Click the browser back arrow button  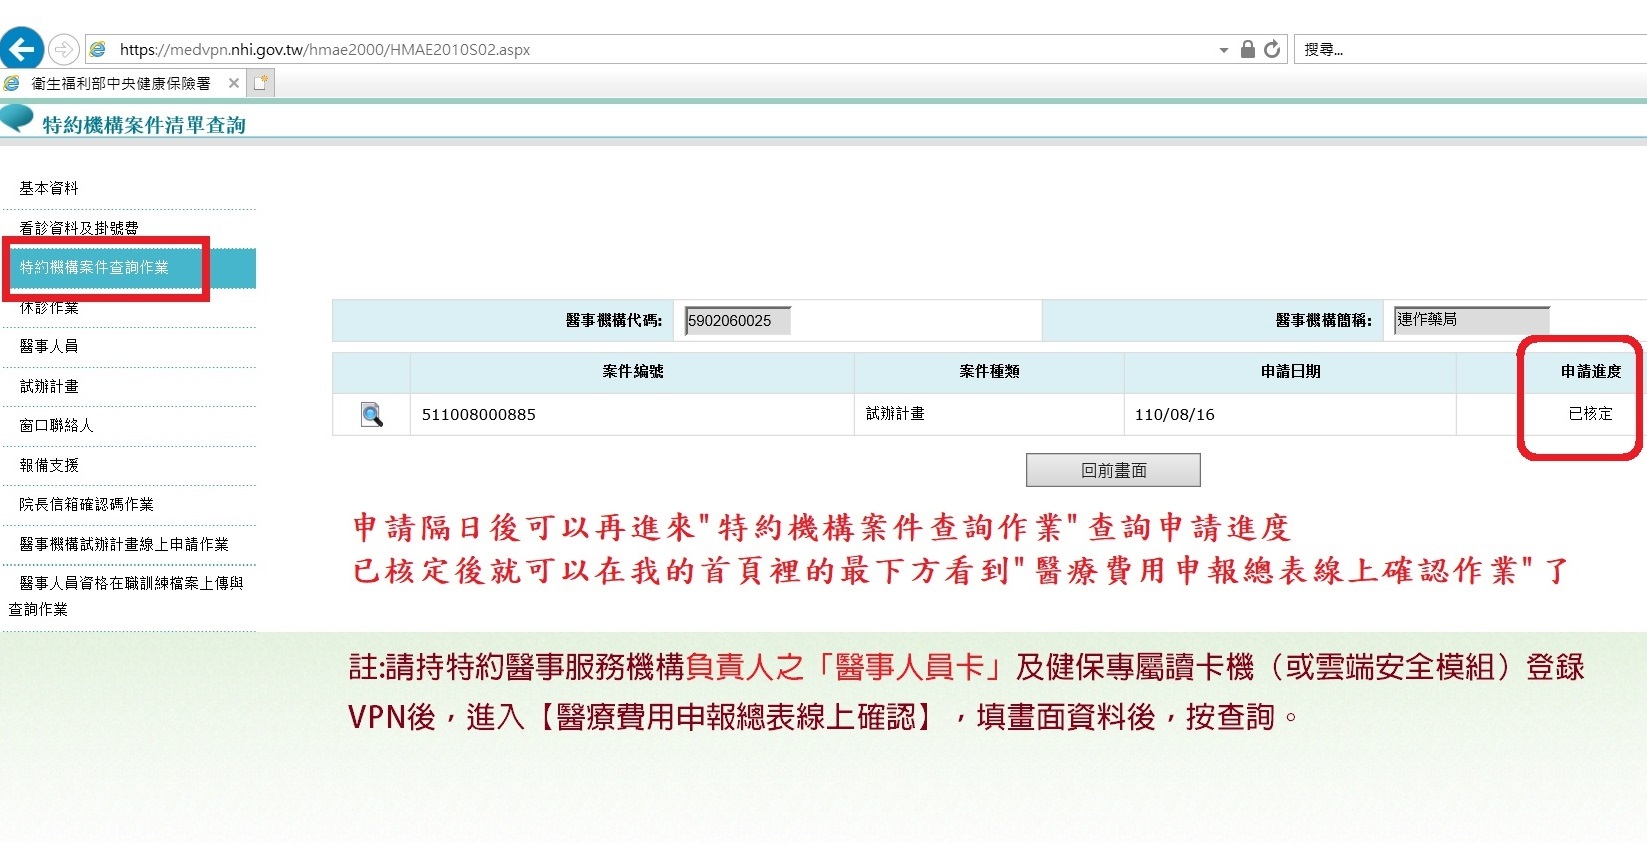pyautogui.click(x=21, y=49)
